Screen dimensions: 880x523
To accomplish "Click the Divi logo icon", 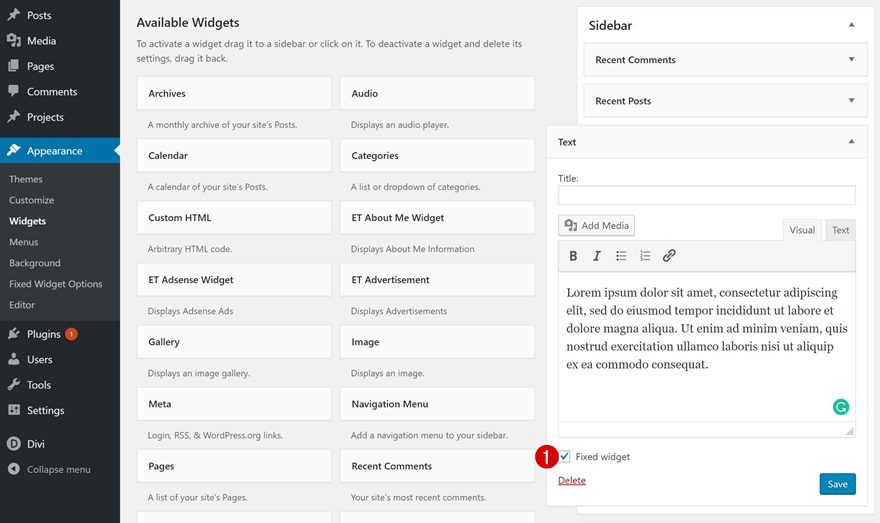I will (x=14, y=444).
